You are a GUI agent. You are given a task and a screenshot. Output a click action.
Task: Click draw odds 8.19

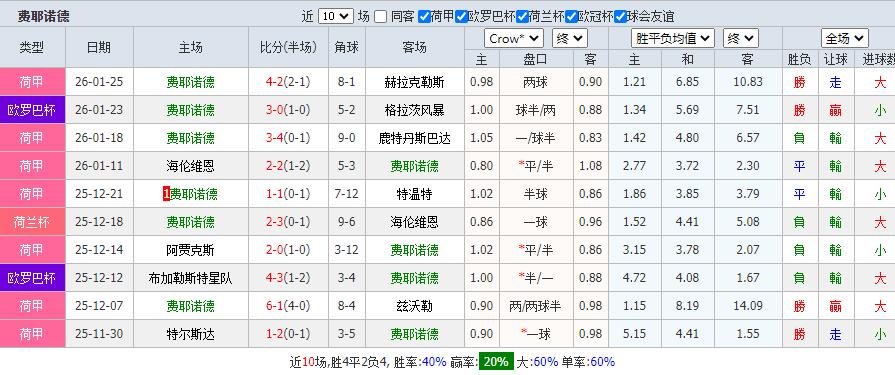687,306
